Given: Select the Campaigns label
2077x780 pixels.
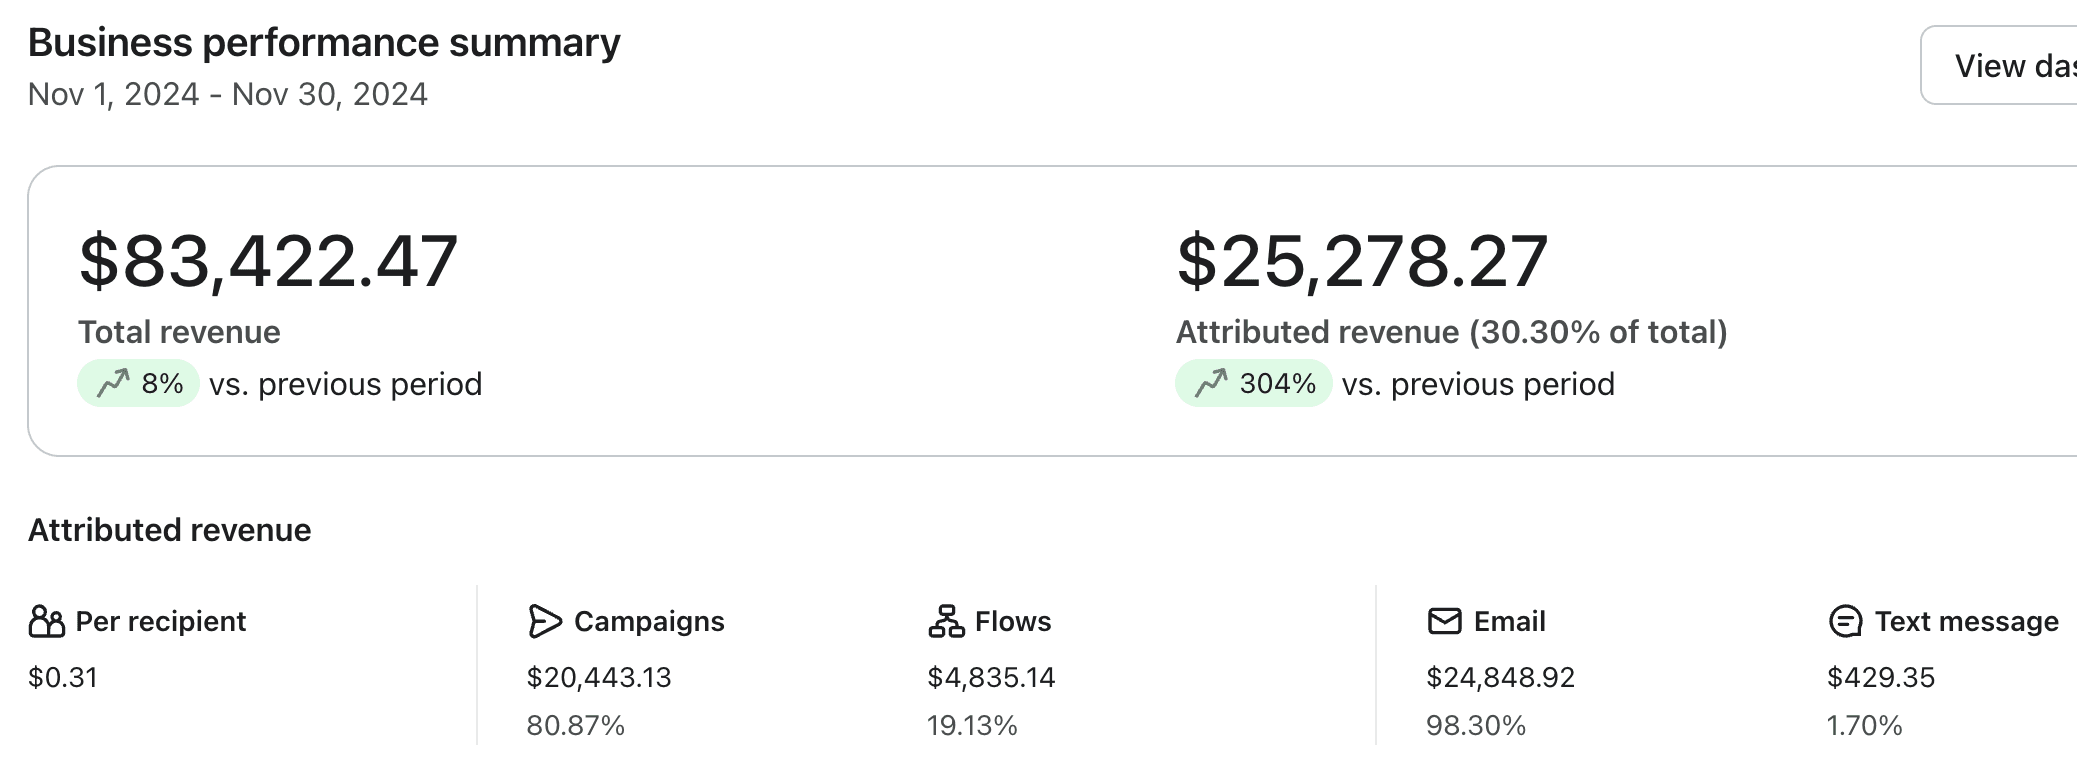Looking at the screenshot, I should pos(649,621).
